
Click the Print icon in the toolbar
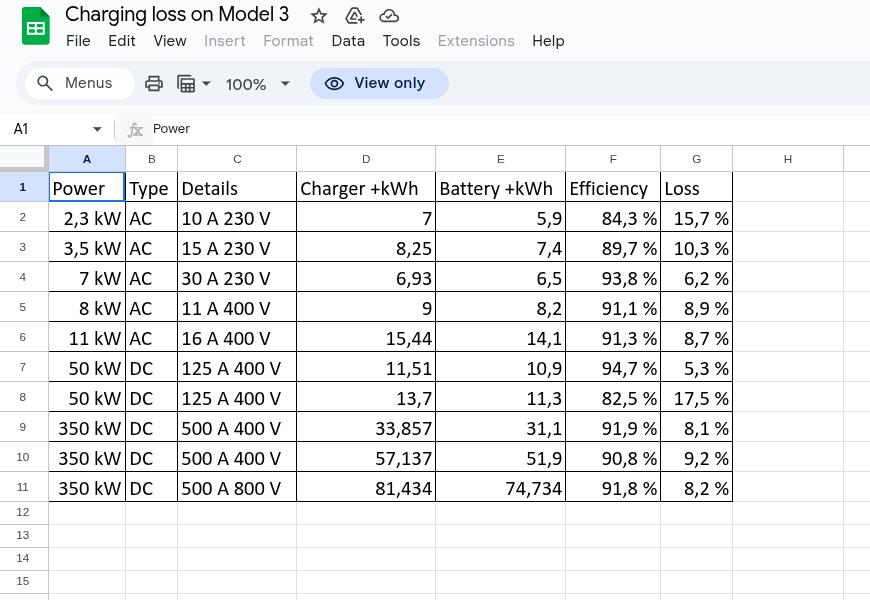tap(154, 84)
